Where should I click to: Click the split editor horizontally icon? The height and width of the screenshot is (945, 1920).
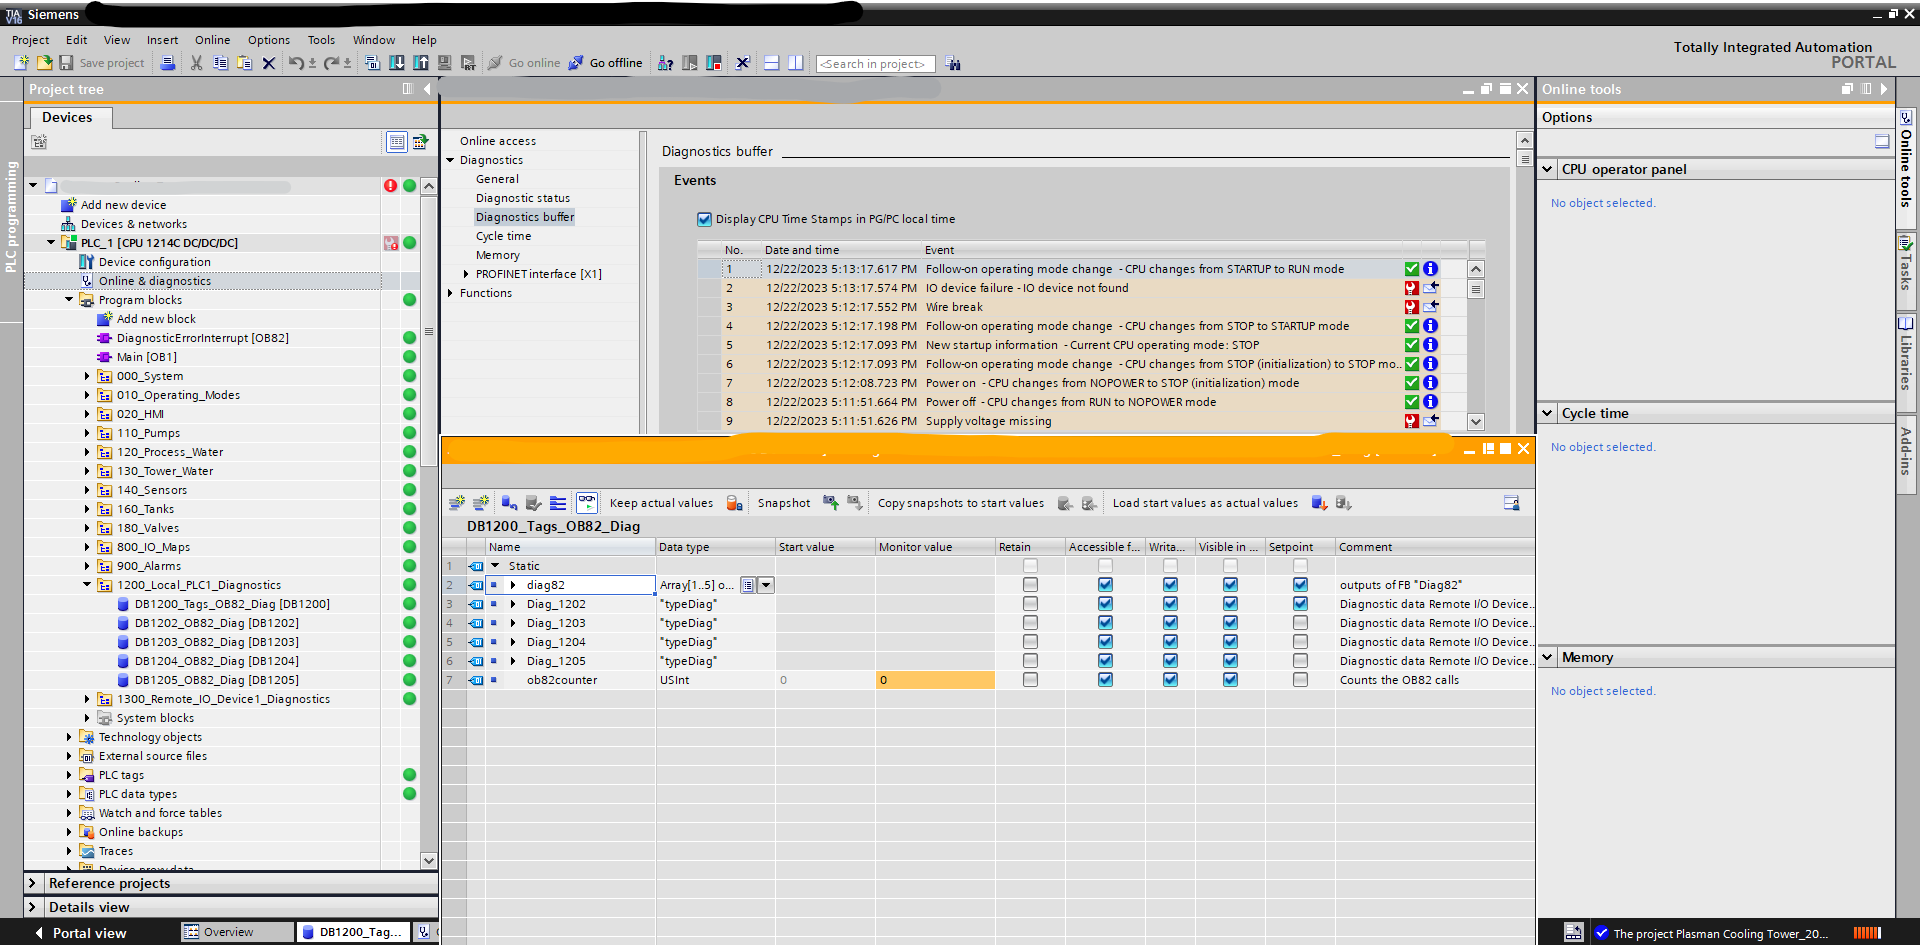[x=771, y=63]
